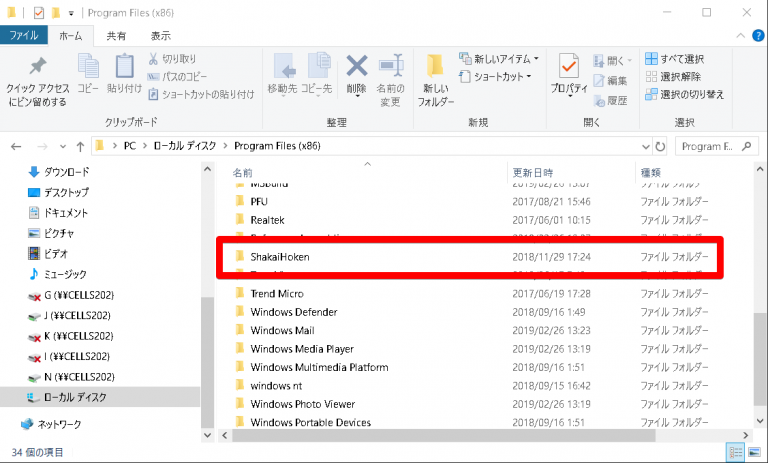
Task: Go back in navigation
Action: coord(16,146)
